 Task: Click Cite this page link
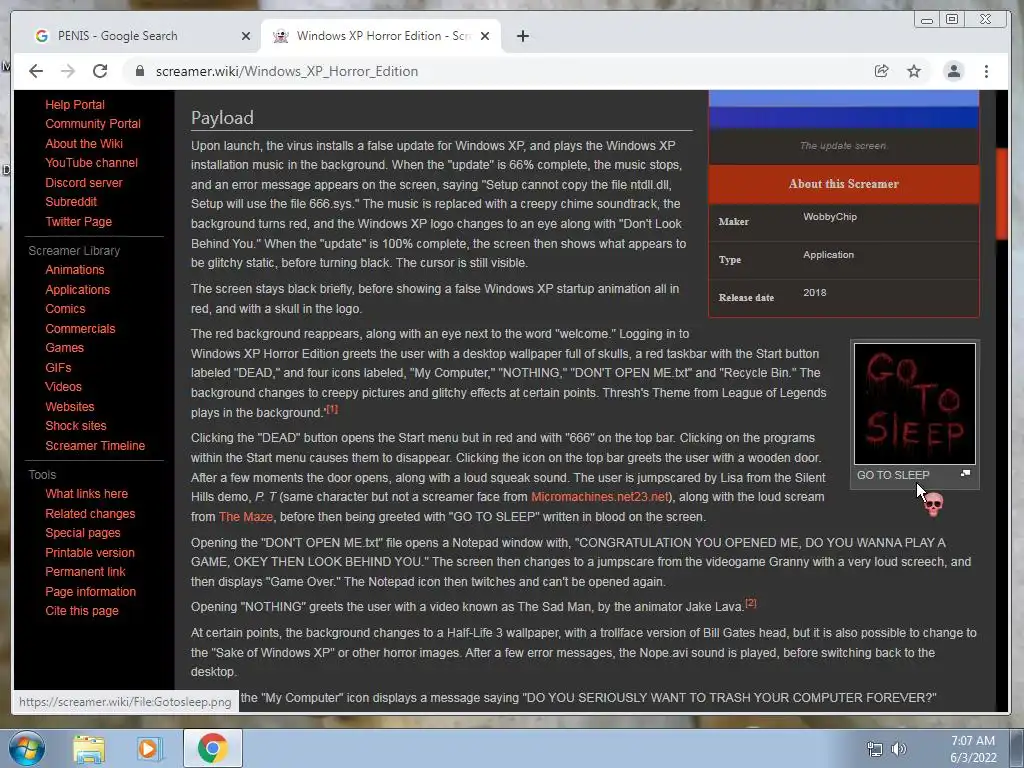82,611
